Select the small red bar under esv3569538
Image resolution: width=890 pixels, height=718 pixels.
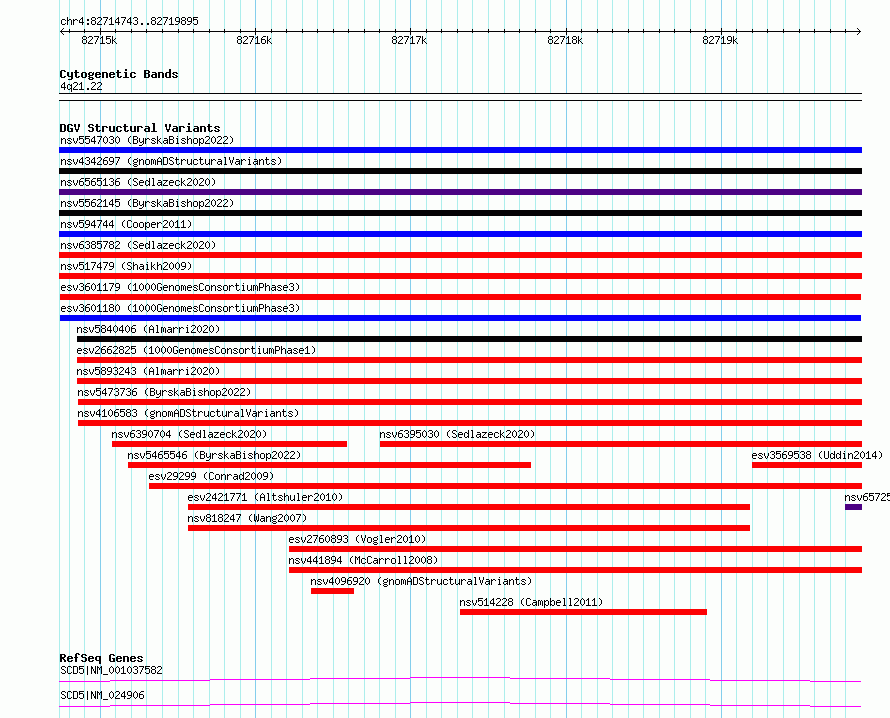click(x=807, y=465)
